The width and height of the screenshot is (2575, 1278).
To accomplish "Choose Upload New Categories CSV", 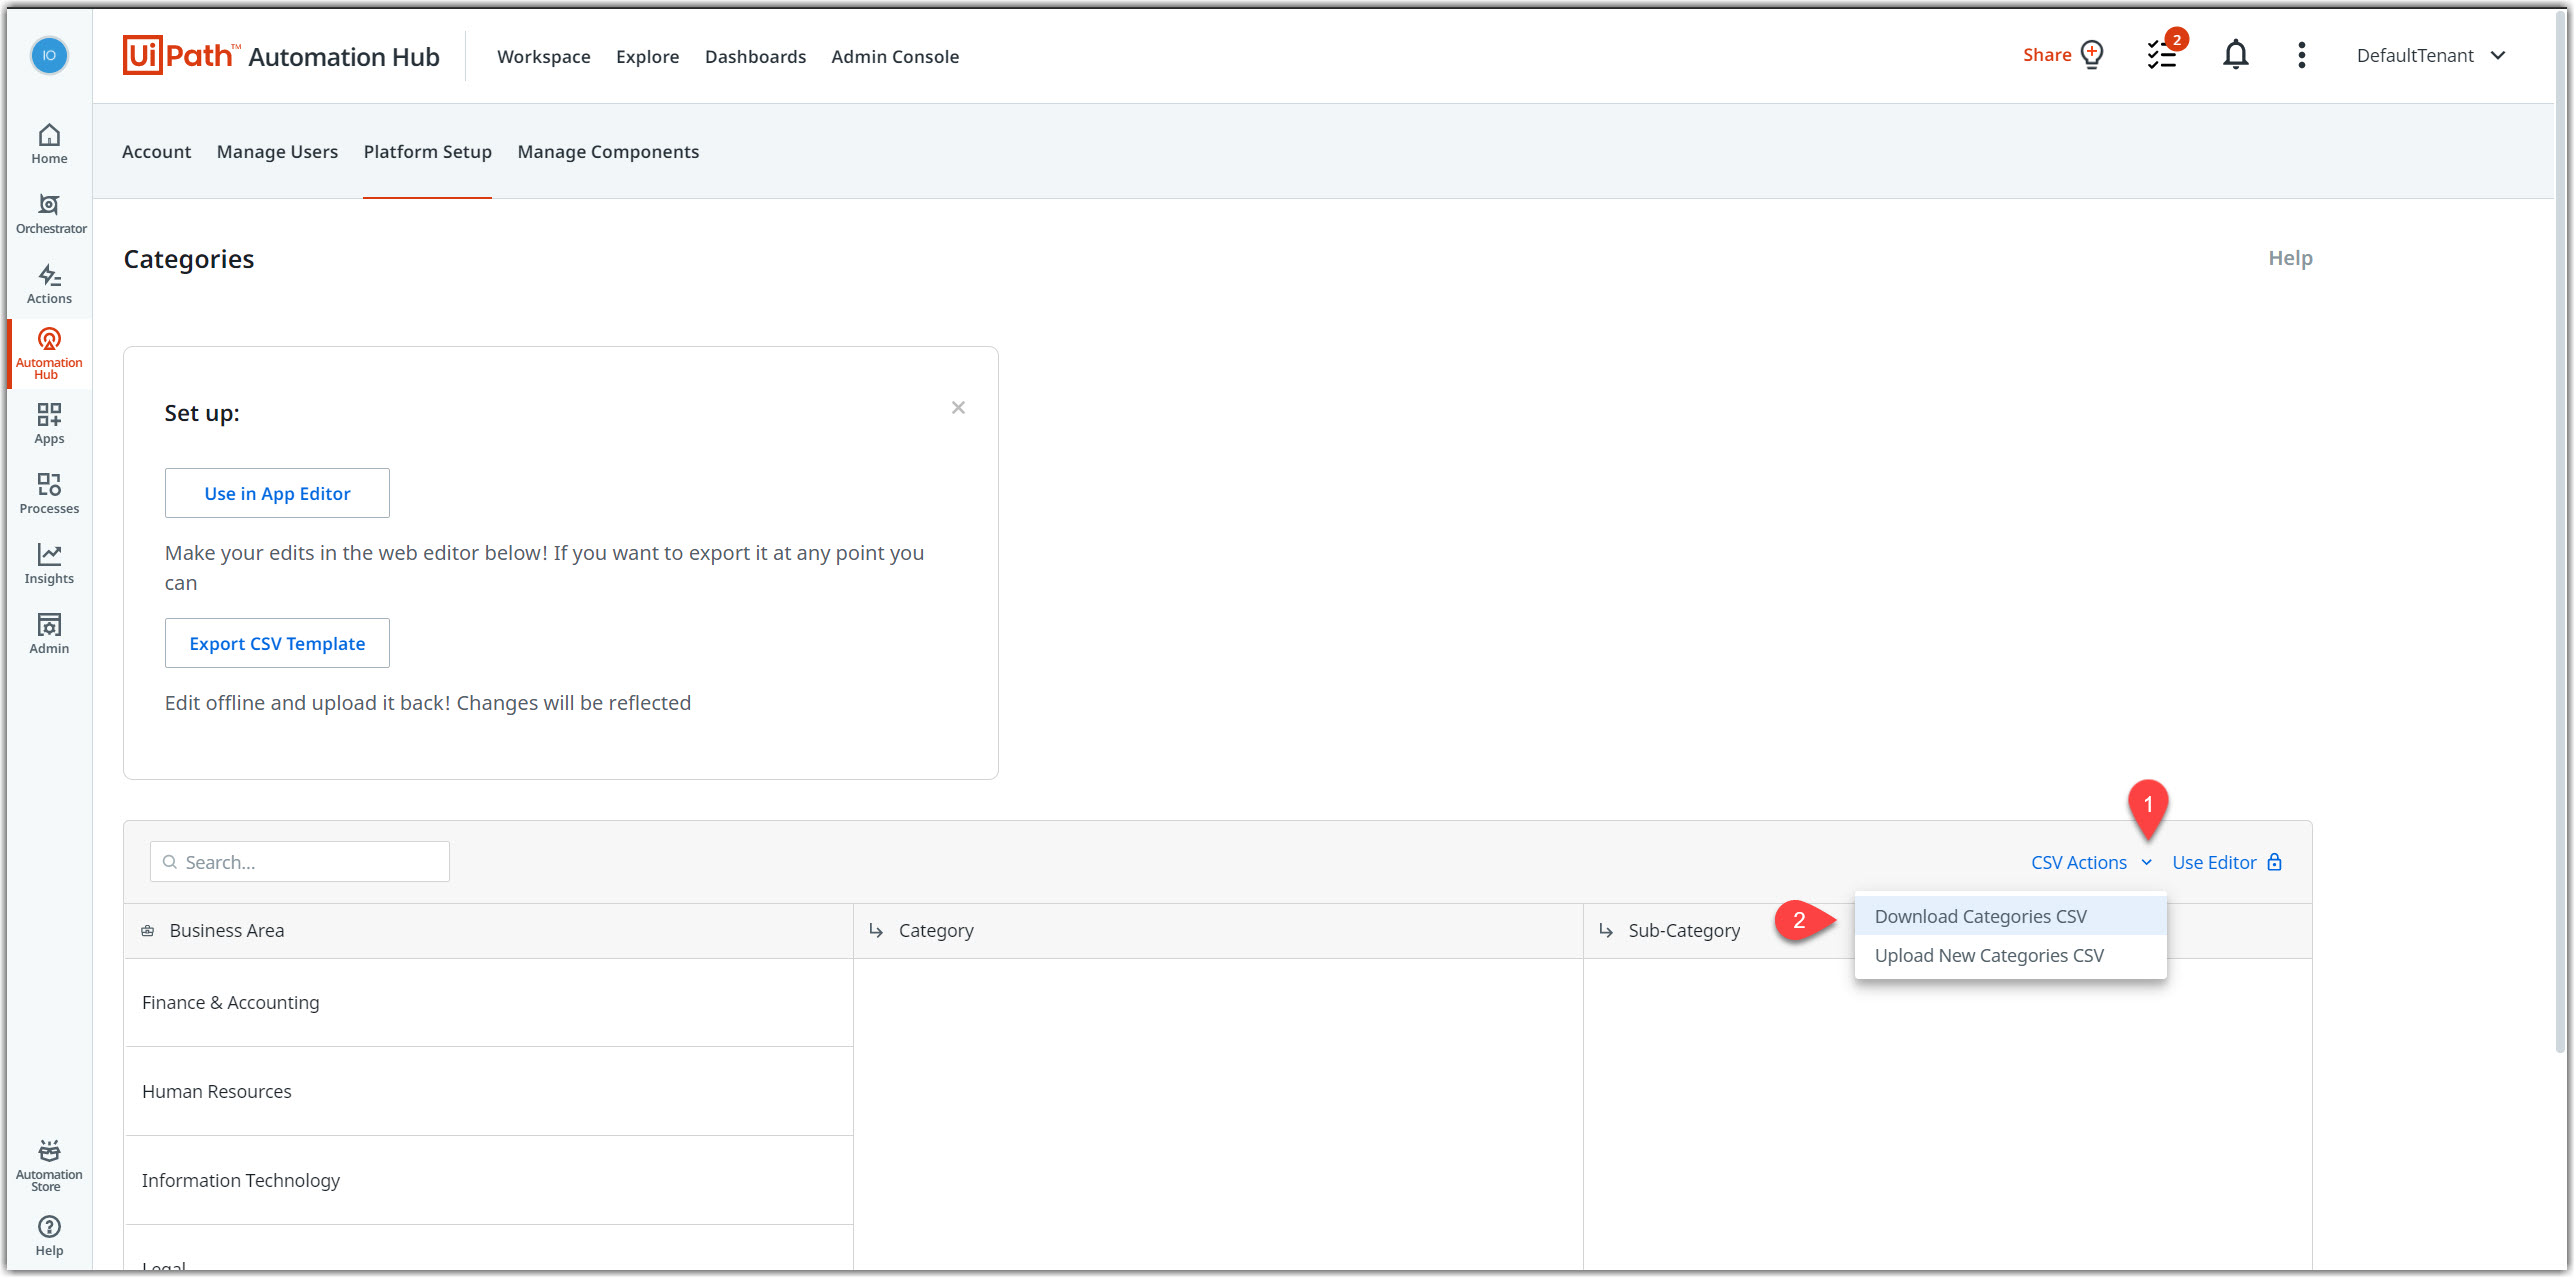I will pyautogui.click(x=2010, y=955).
